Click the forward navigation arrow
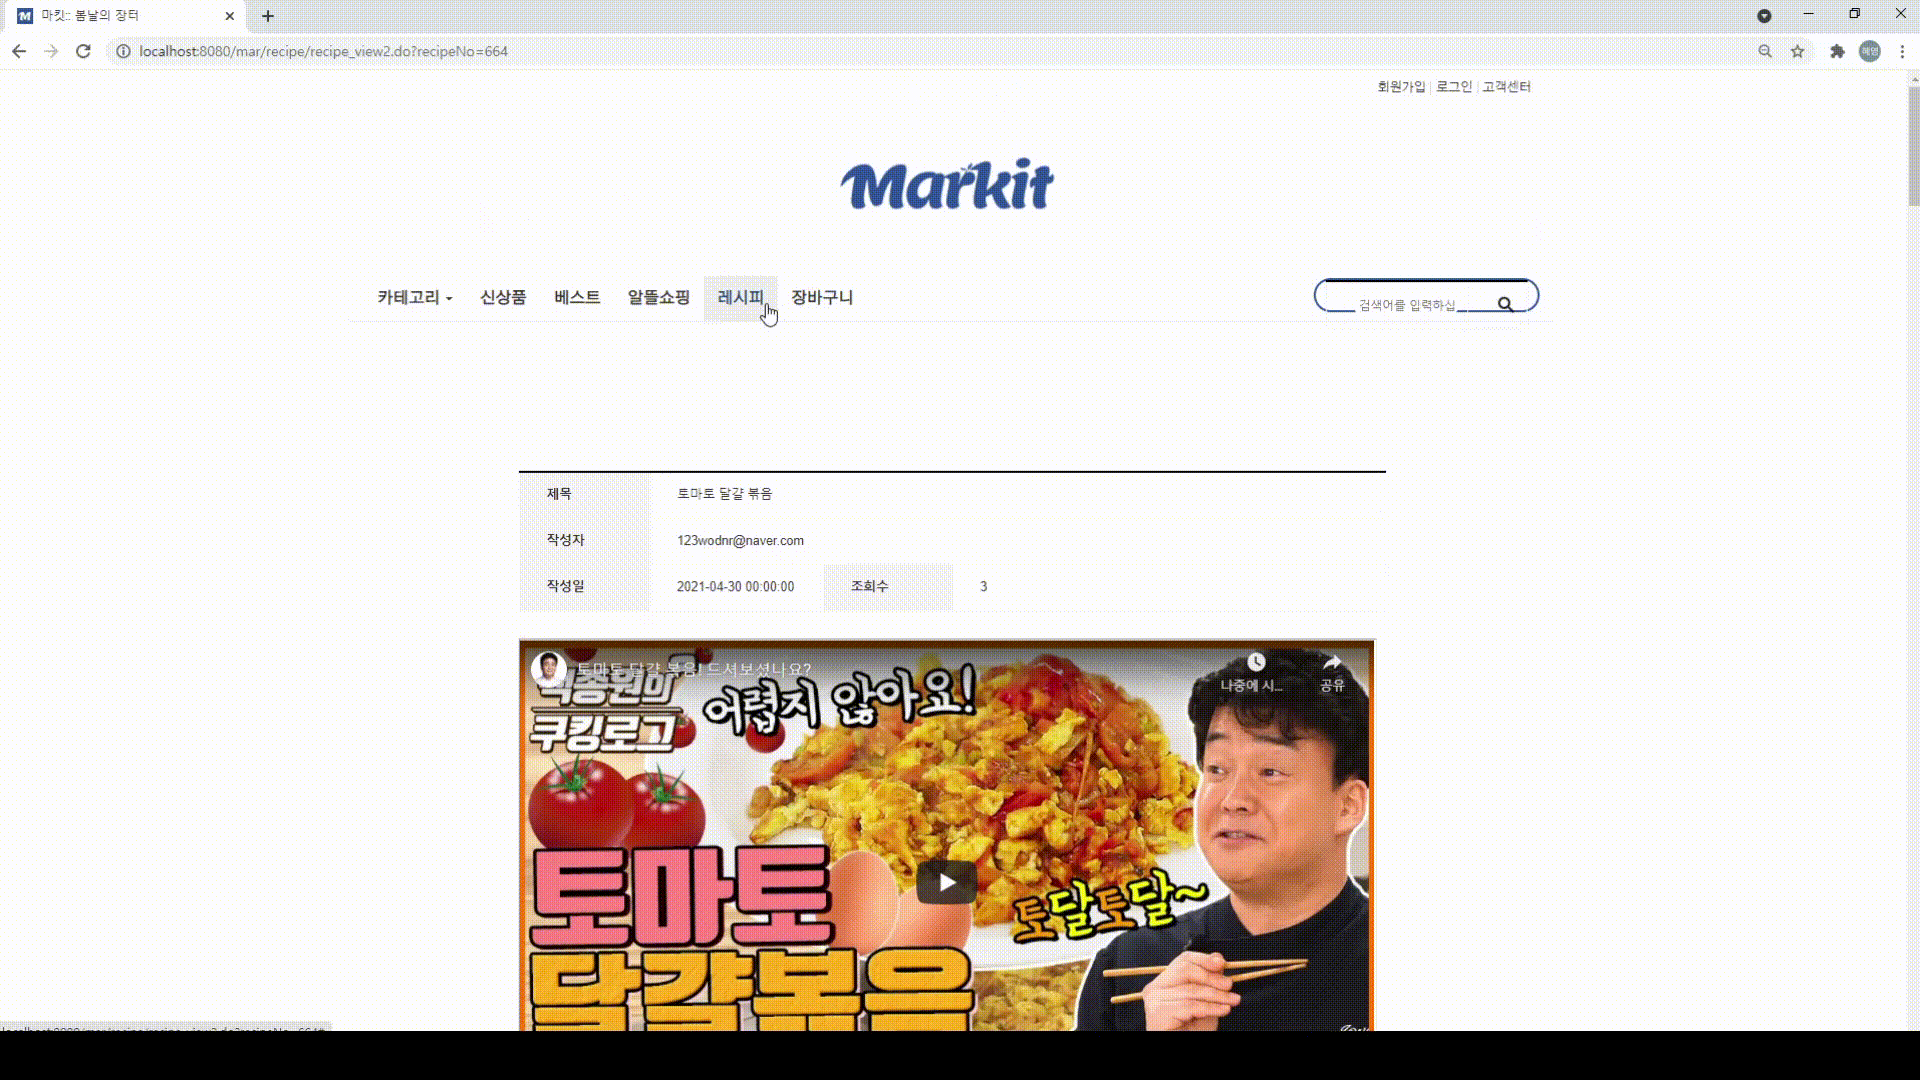This screenshot has height=1080, width=1920. (52, 51)
